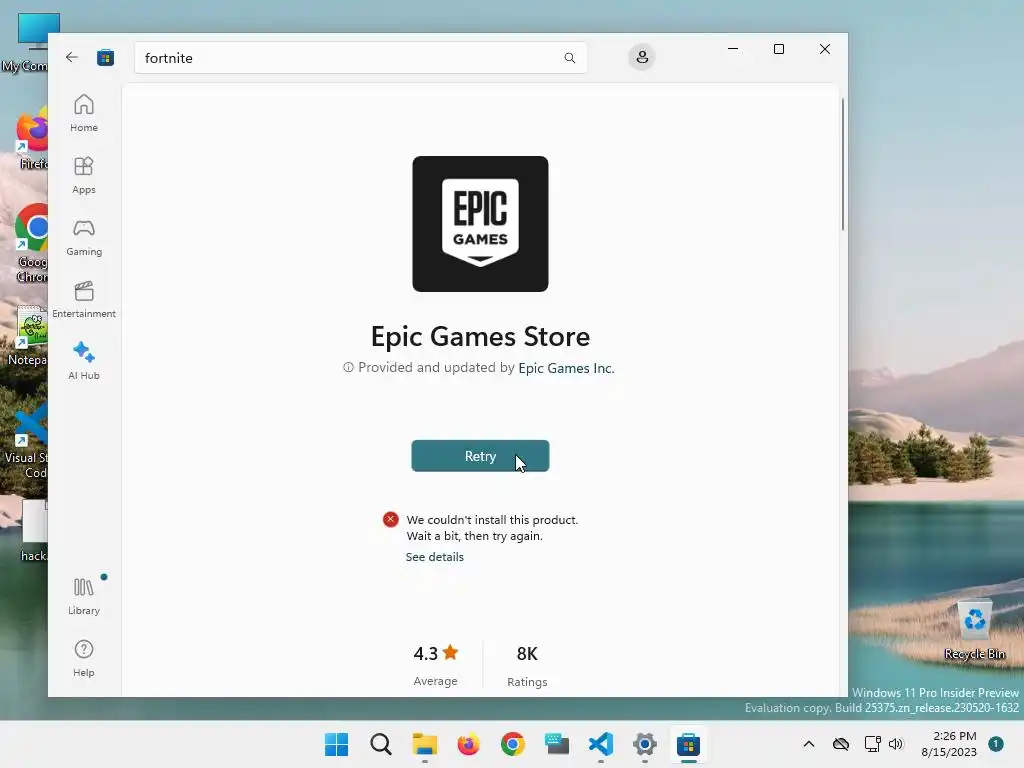Click the 8K Ratings count
Image resolution: width=1024 pixels, height=768 pixels.
tap(527, 665)
